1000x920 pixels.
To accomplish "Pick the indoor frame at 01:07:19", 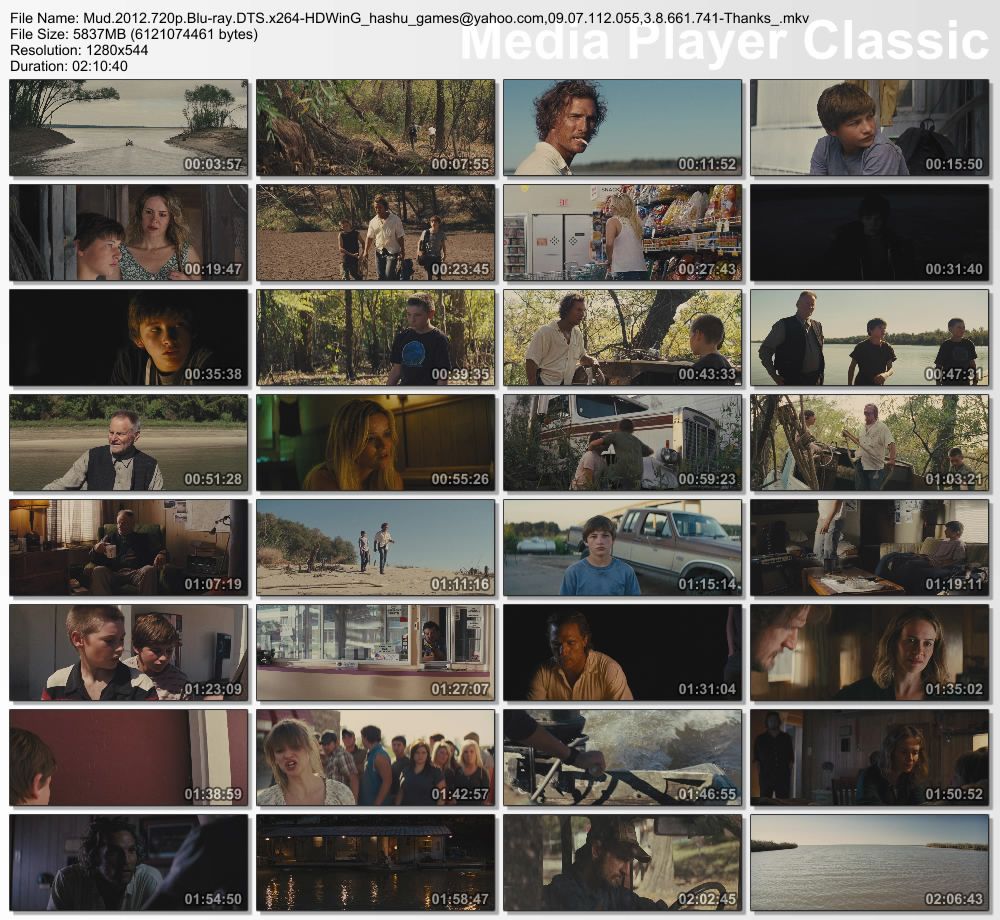I will coord(129,548).
